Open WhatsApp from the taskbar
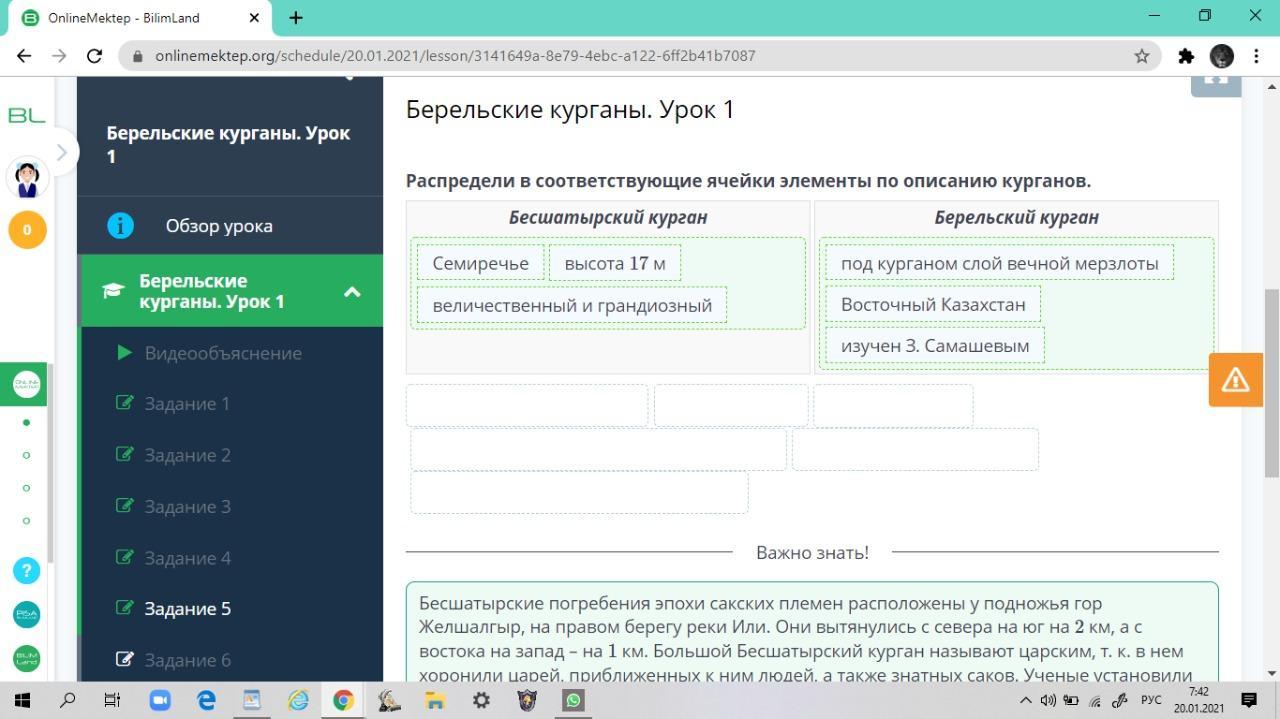1280x719 pixels. pos(573,700)
